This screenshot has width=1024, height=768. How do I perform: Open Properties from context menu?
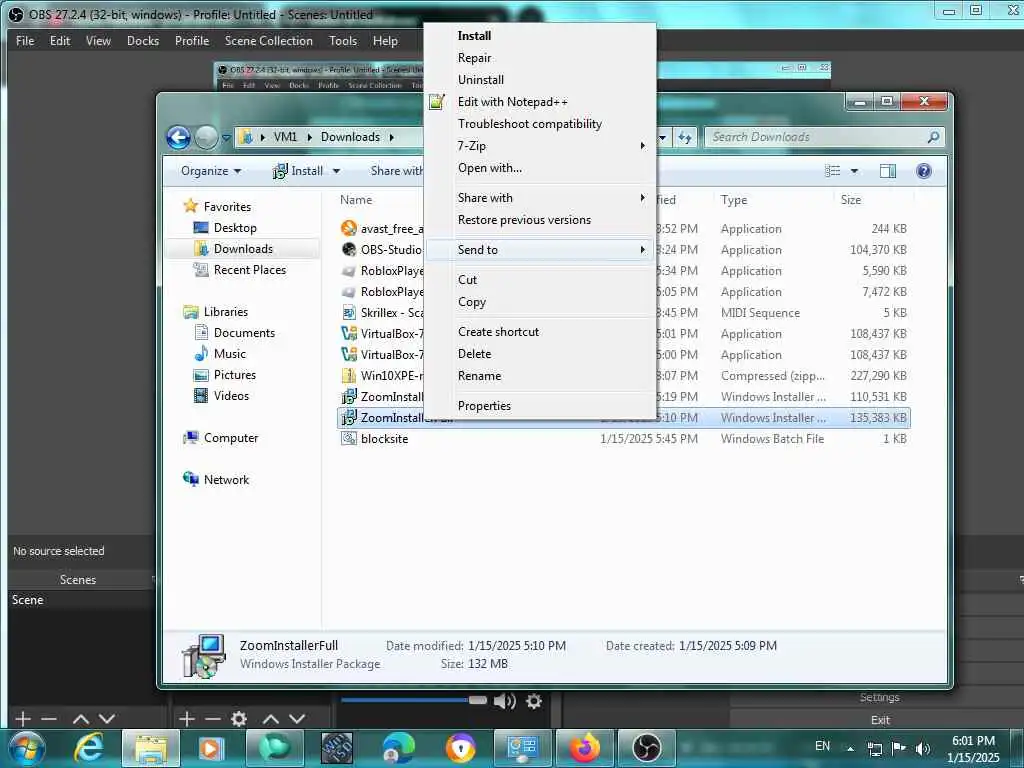(x=484, y=406)
